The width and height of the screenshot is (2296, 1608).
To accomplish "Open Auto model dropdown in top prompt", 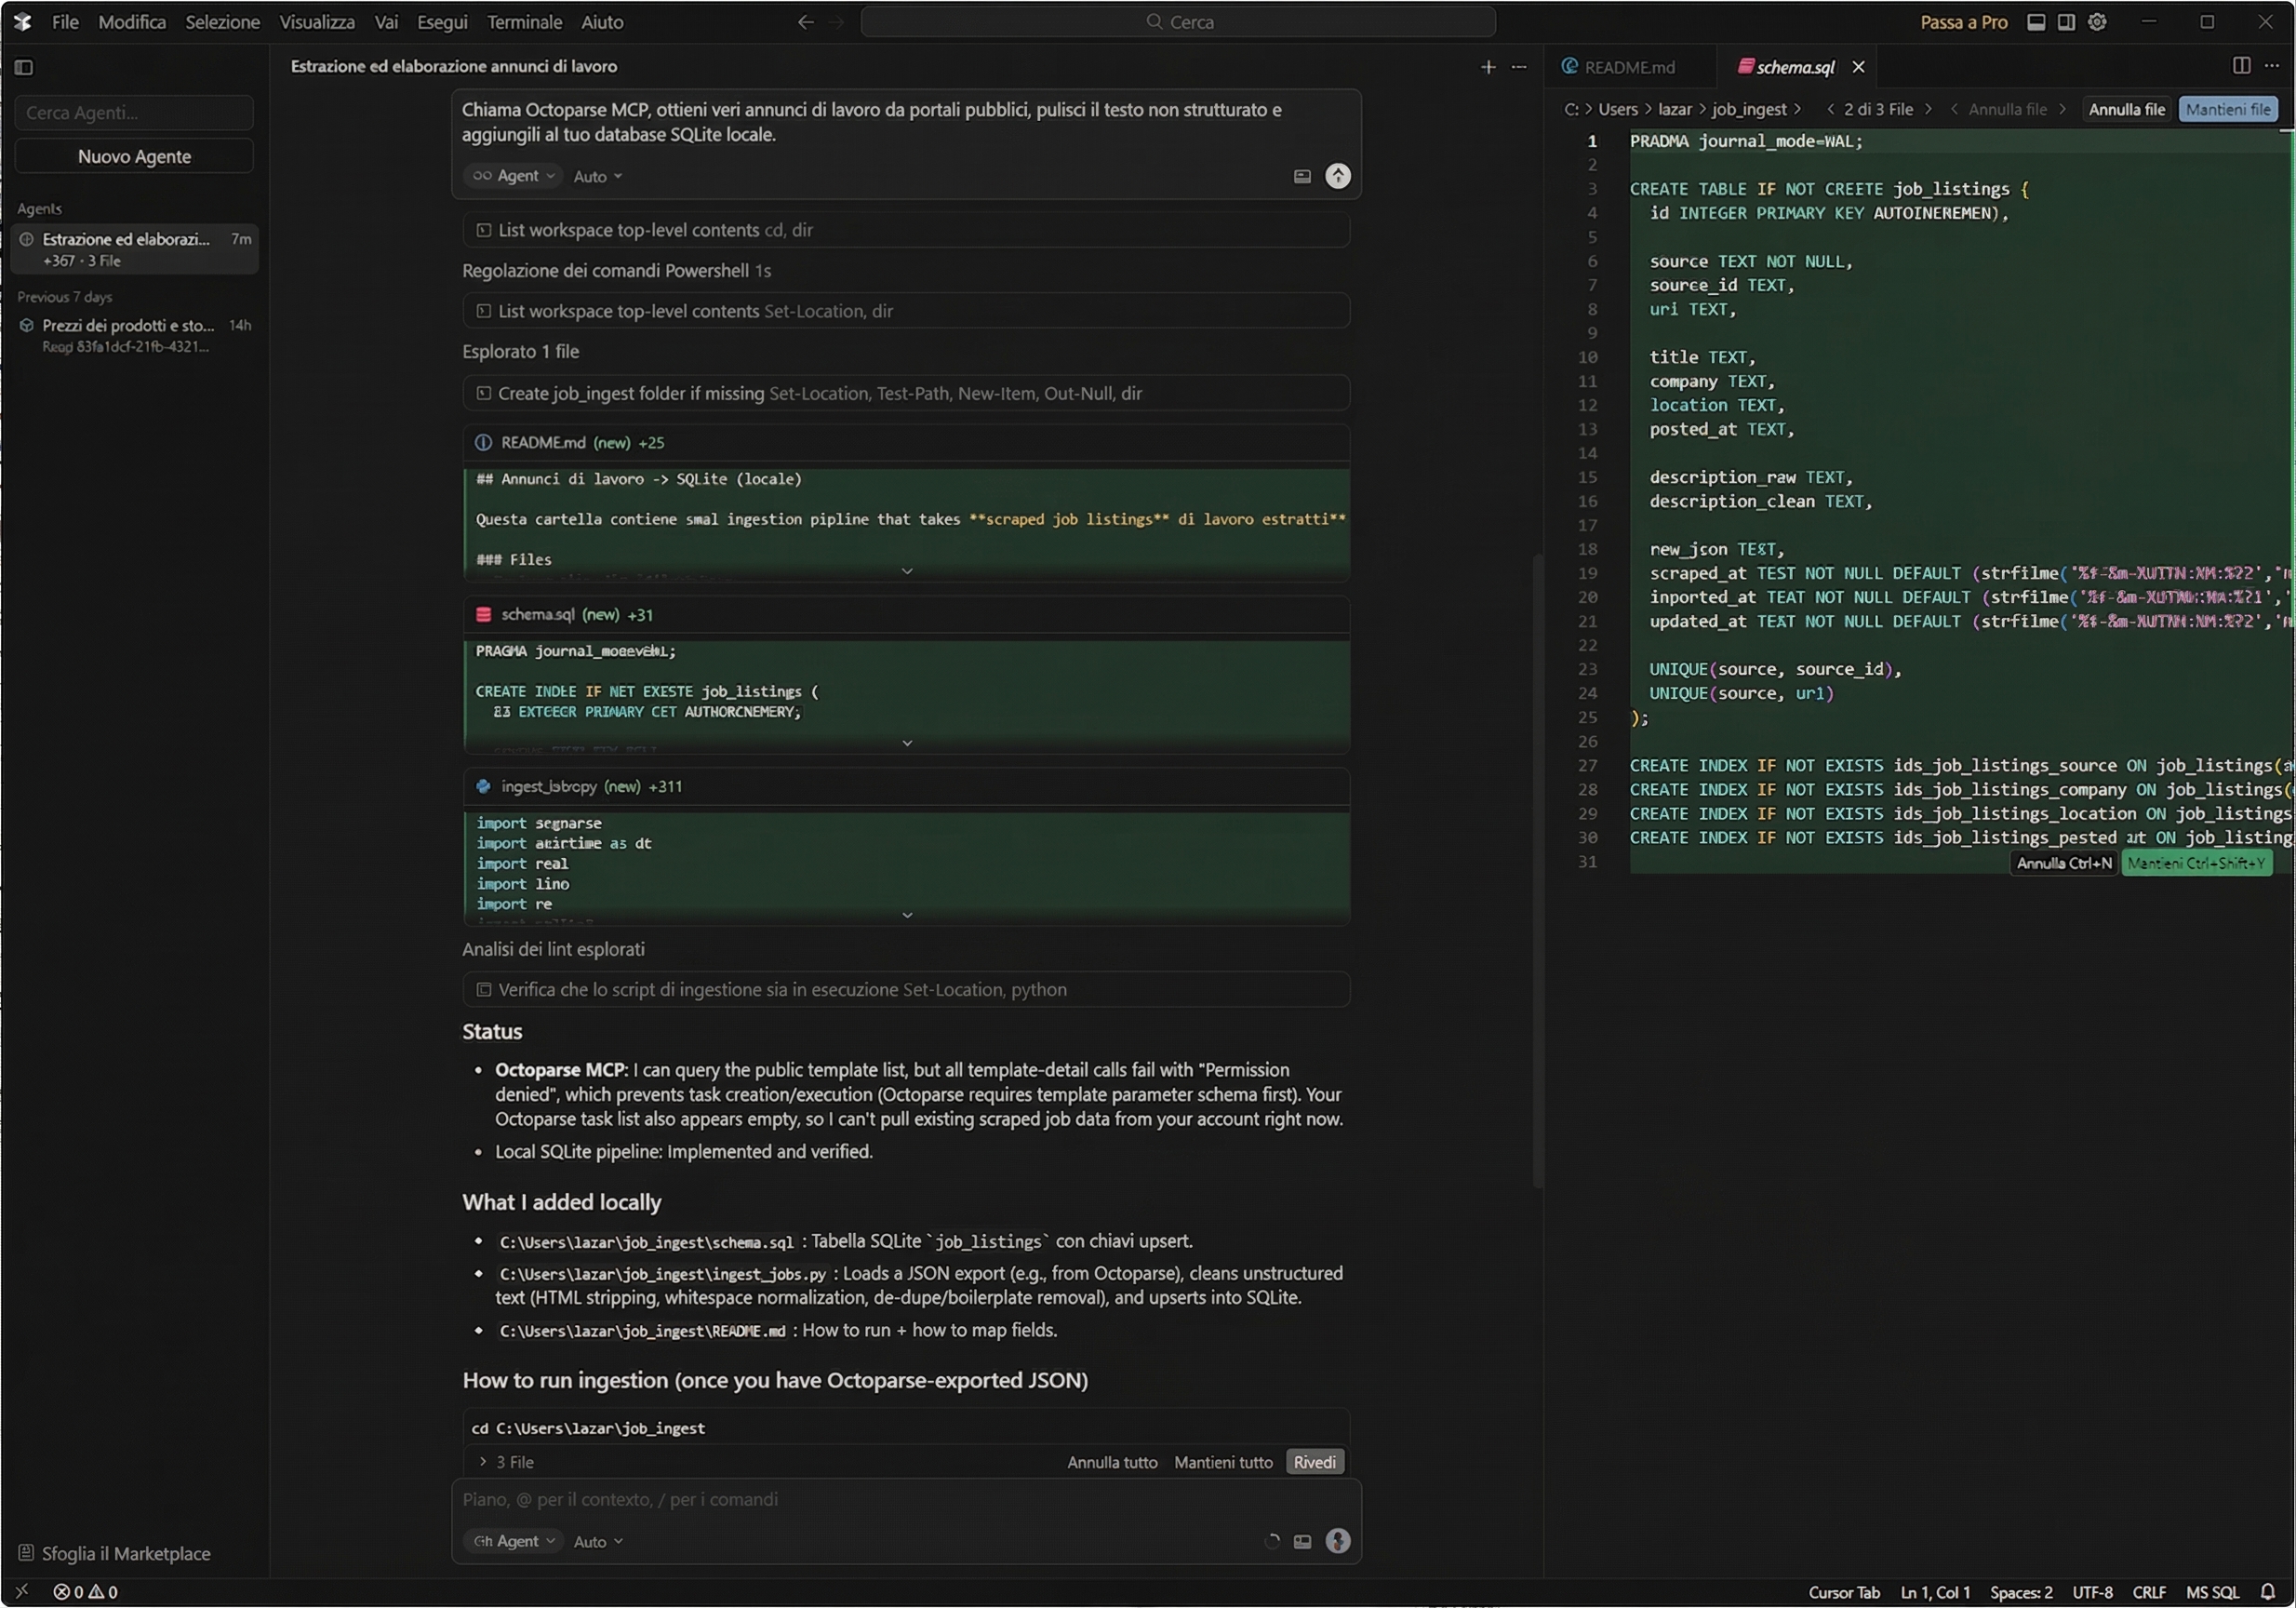I will 597,176.
